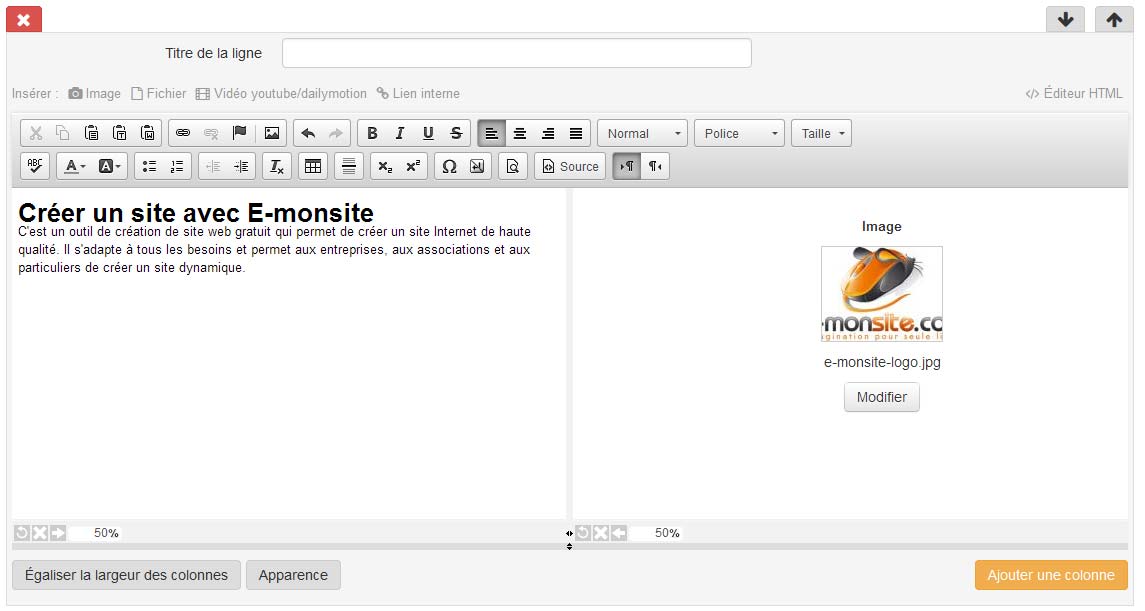Toggle Italic formatting
This screenshot has width=1145, height=611.
pos(400,134)
